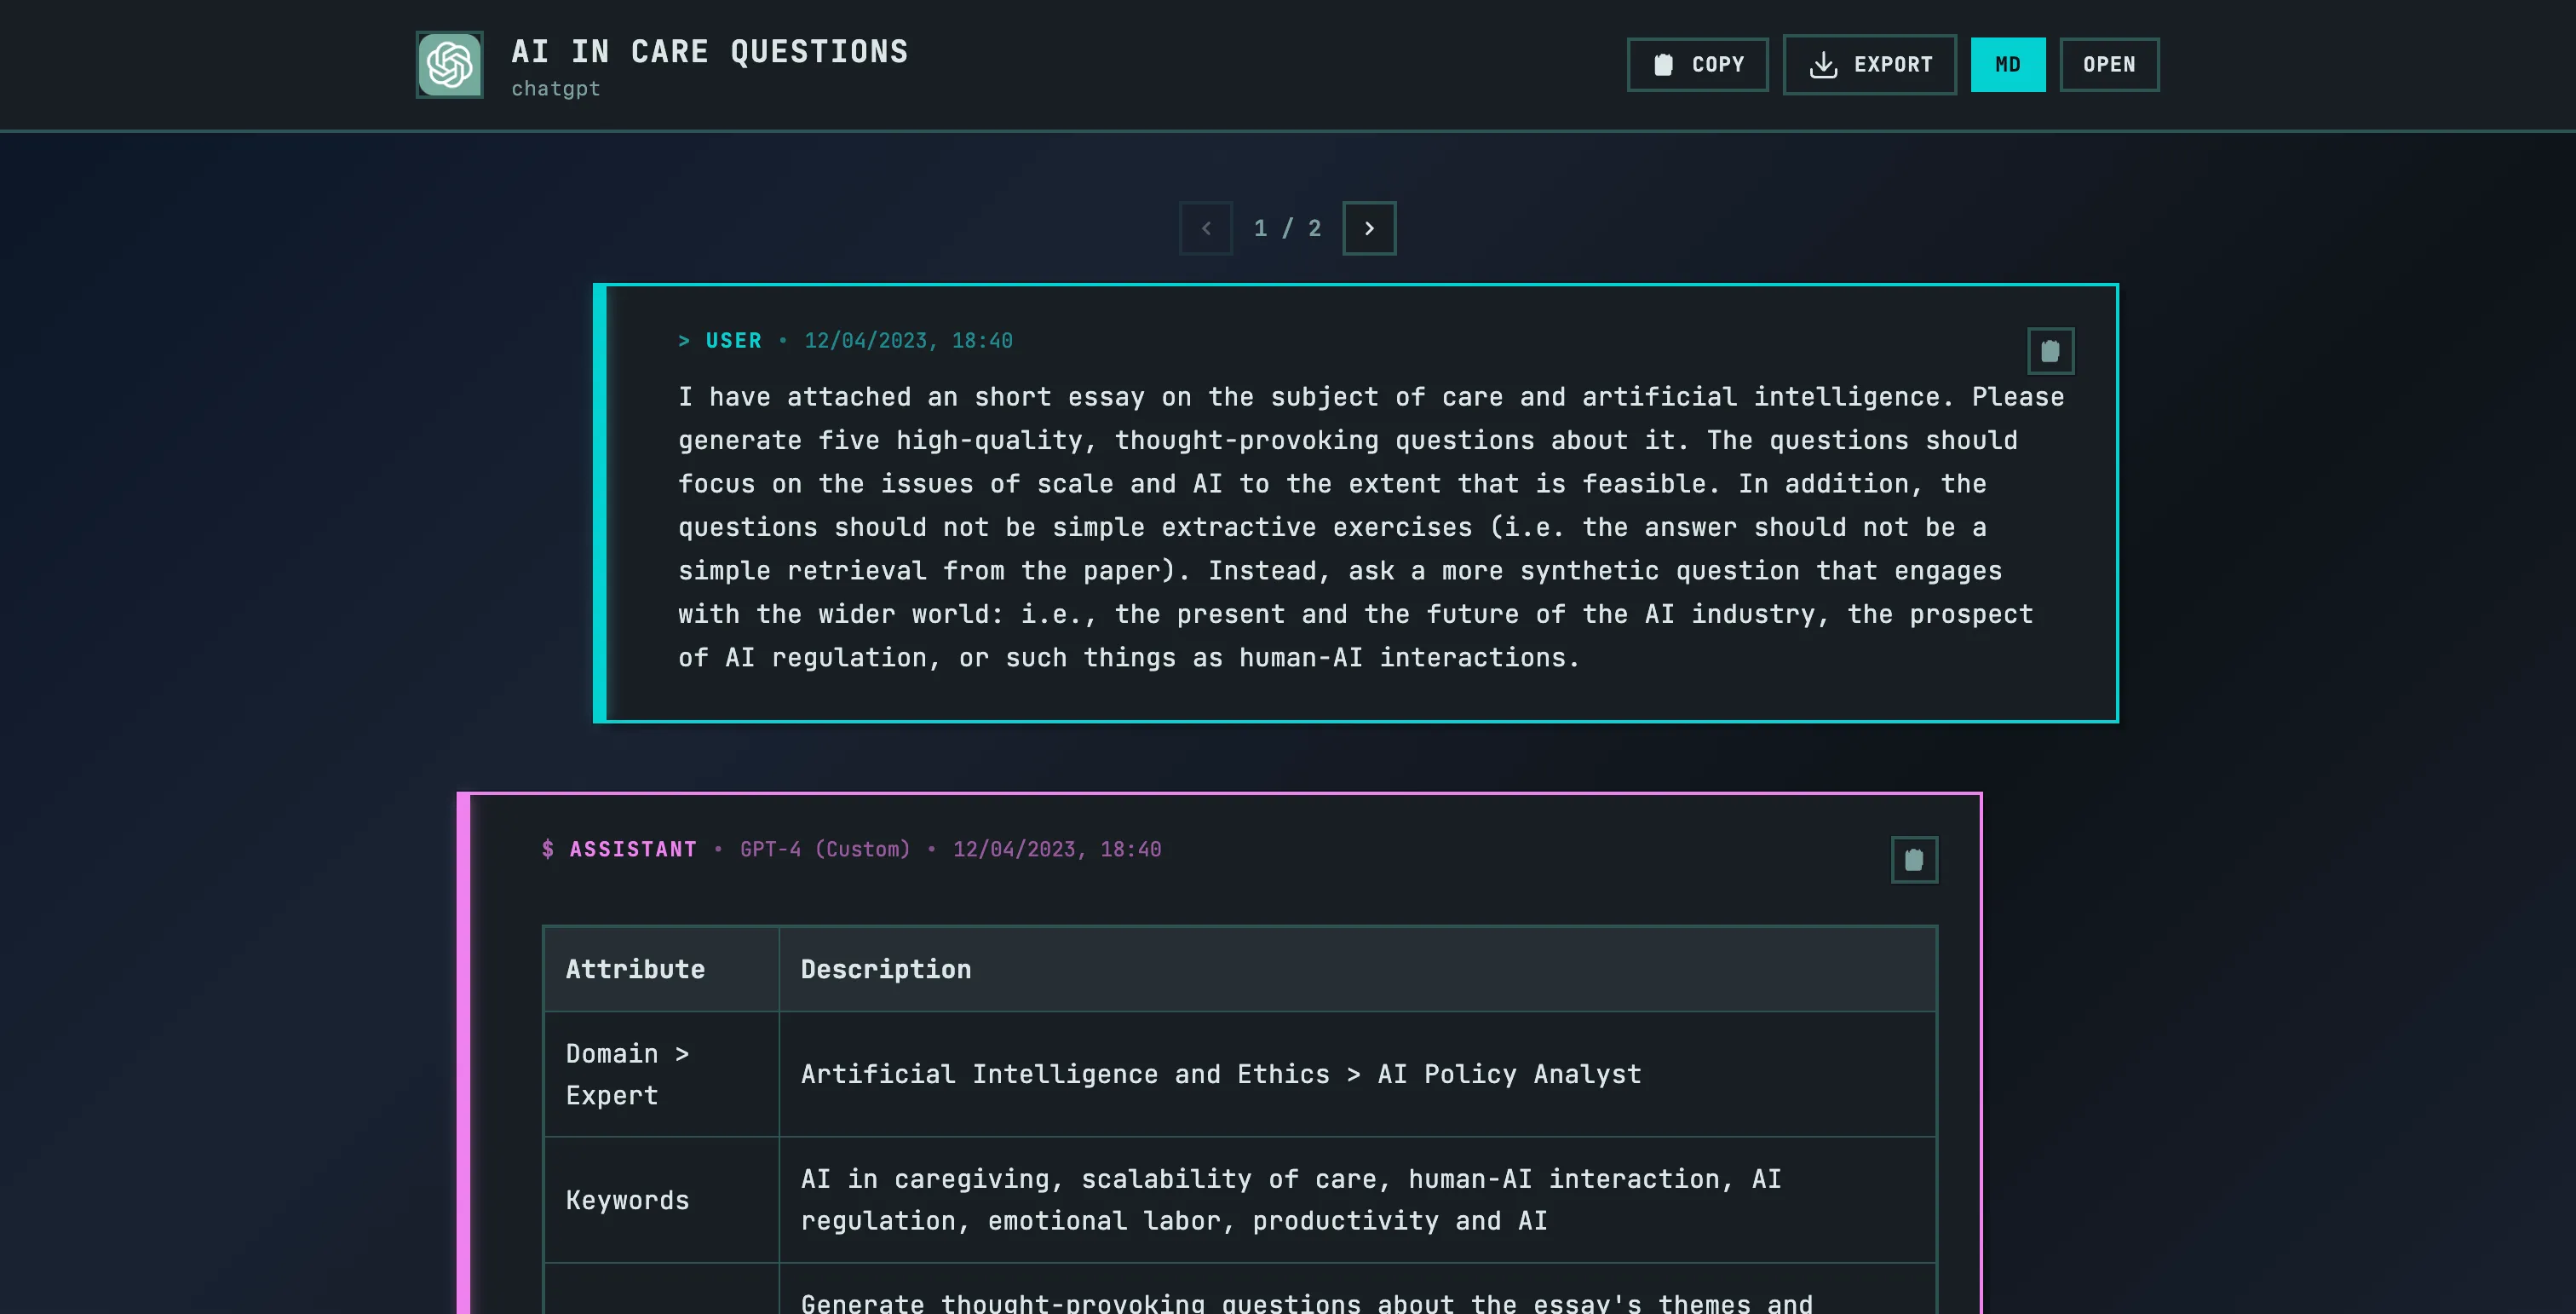Click the 1 / 2 page indicator

coord(1287,228)
